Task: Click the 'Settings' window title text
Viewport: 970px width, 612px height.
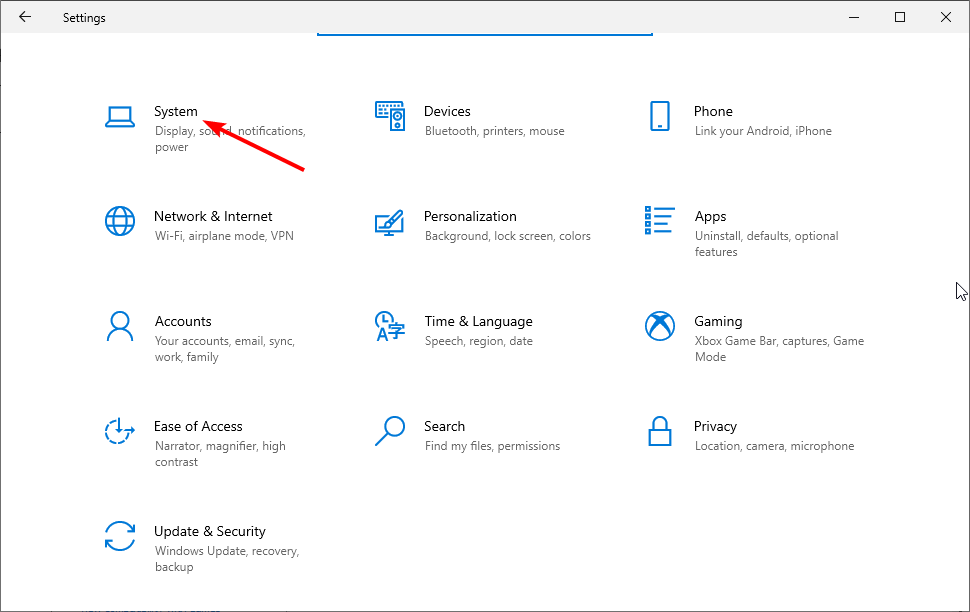Action: pyautogui.click(x=84, y=18)
